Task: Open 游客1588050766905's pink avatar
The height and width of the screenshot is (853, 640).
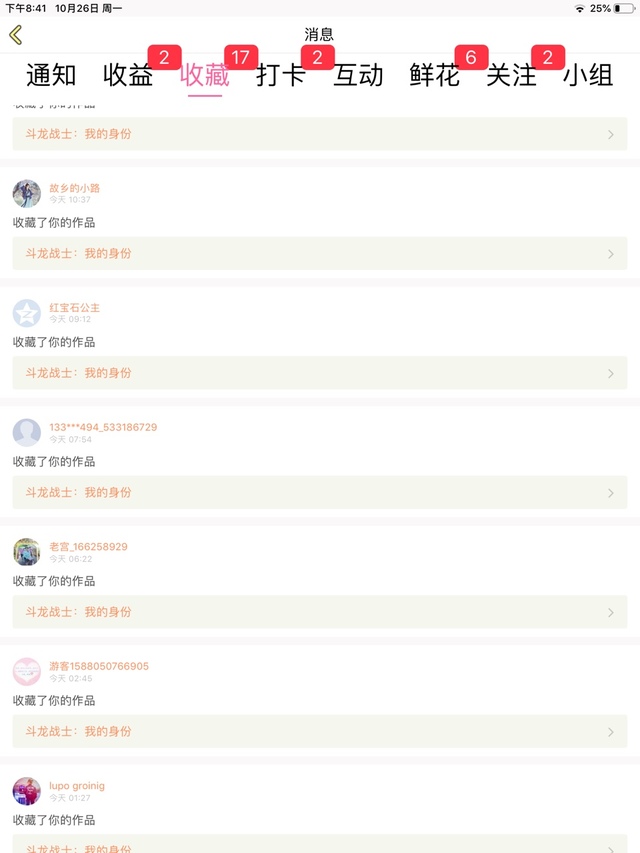Action: (x=27, y=671)
